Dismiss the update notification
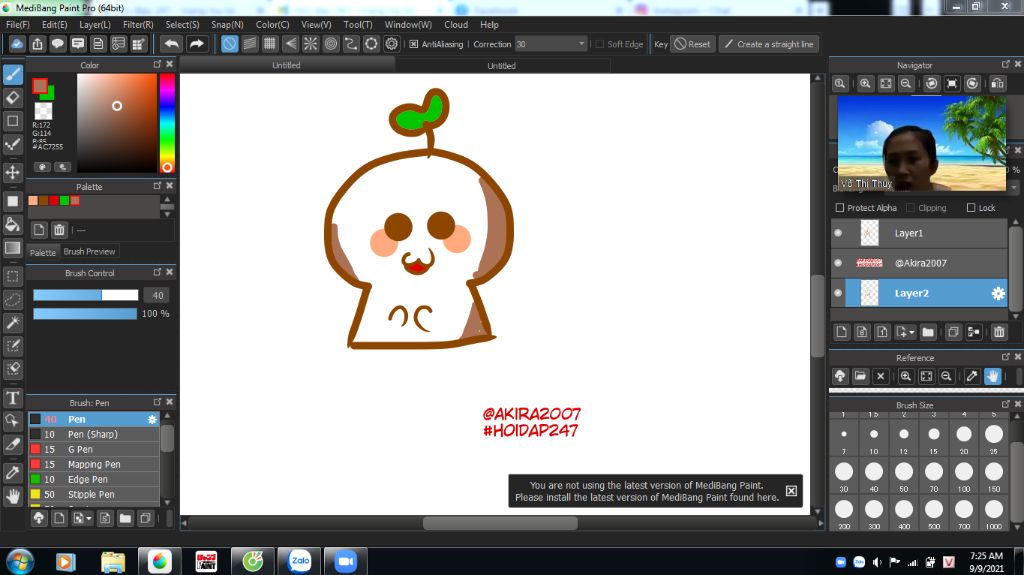 click(791, 491)
